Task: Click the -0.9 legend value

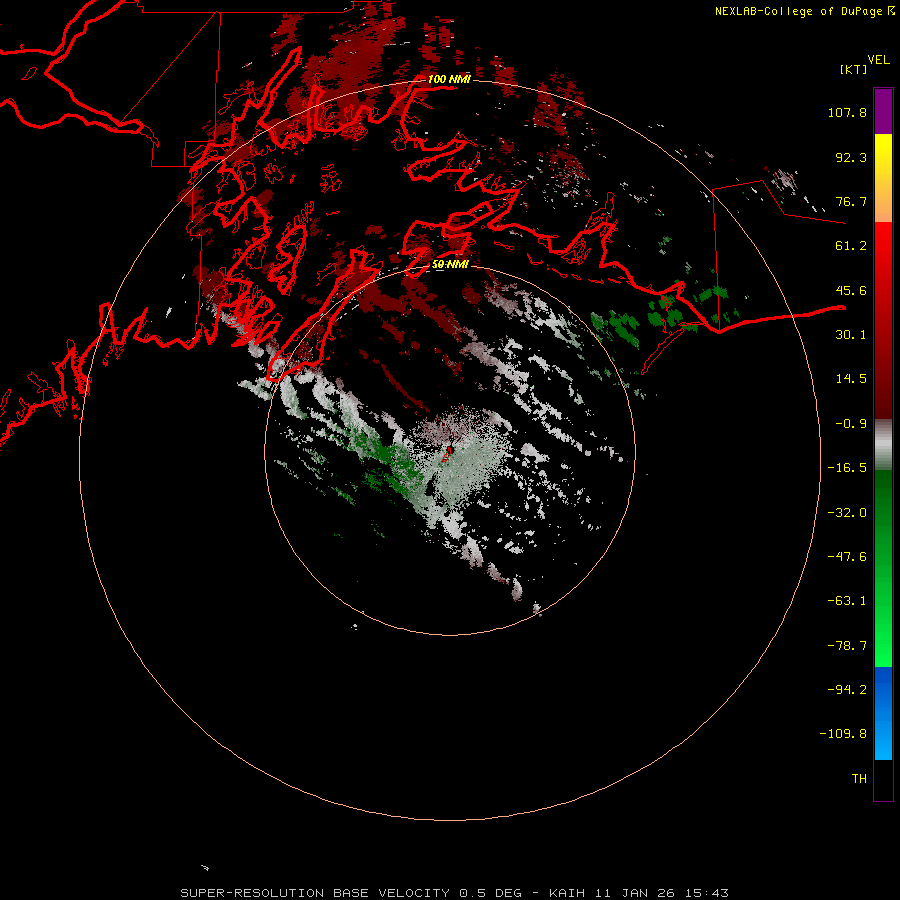Action: 851,424
